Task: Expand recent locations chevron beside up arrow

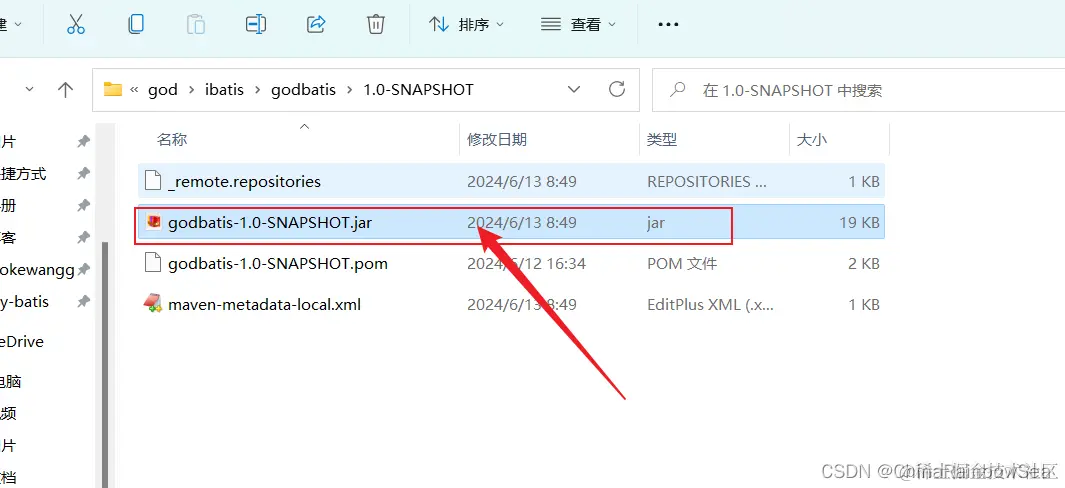Action: coord(29,89)
